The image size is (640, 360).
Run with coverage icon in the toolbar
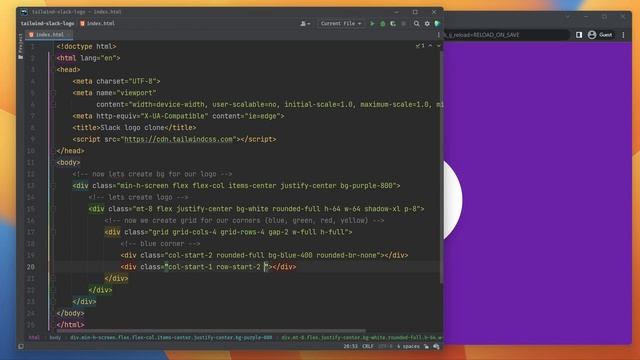(393, 24)
